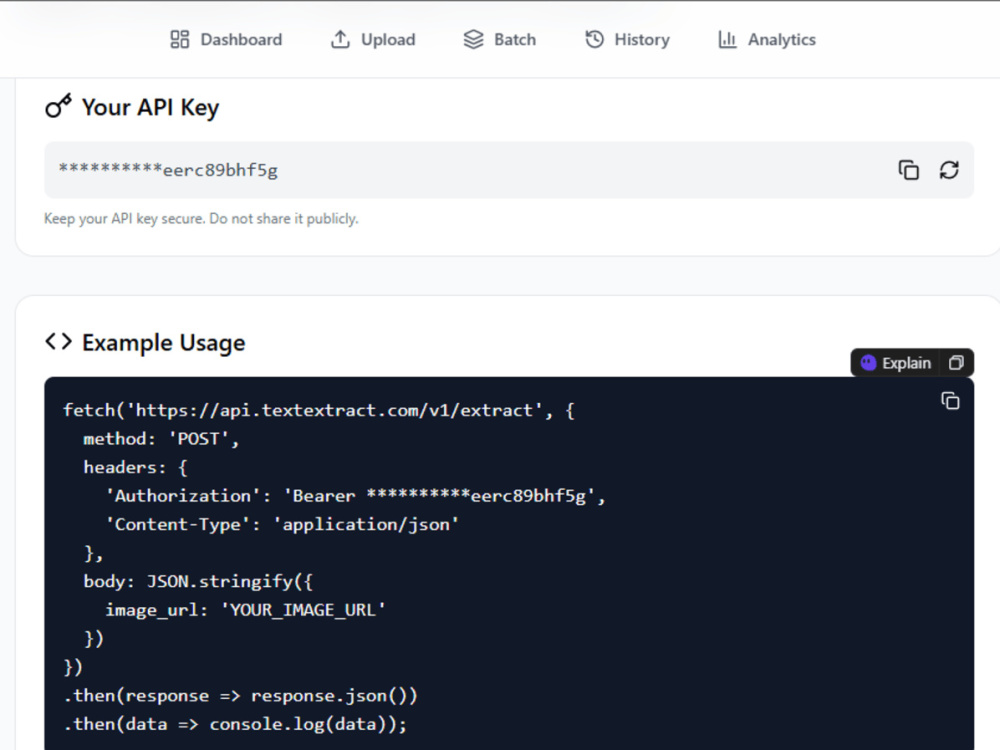Click the code brackets icon beside Example Usage
The height and width of the screenshot is (750, 1000).
tap(58, 342)
